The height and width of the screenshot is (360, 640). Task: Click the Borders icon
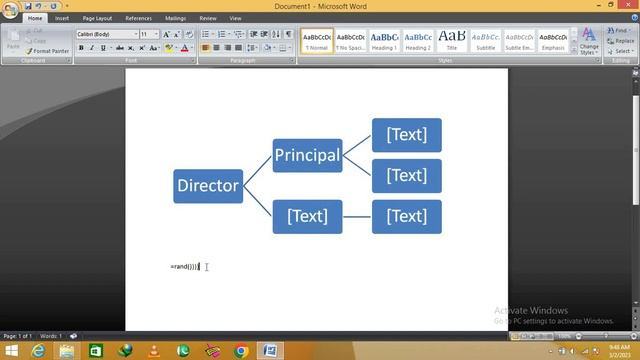pos(282,48)
